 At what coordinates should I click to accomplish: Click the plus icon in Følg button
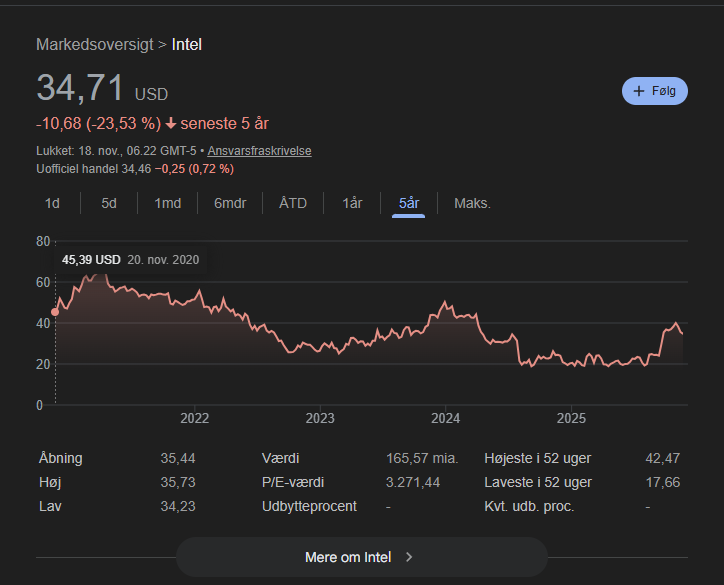(x=639, y=91)
